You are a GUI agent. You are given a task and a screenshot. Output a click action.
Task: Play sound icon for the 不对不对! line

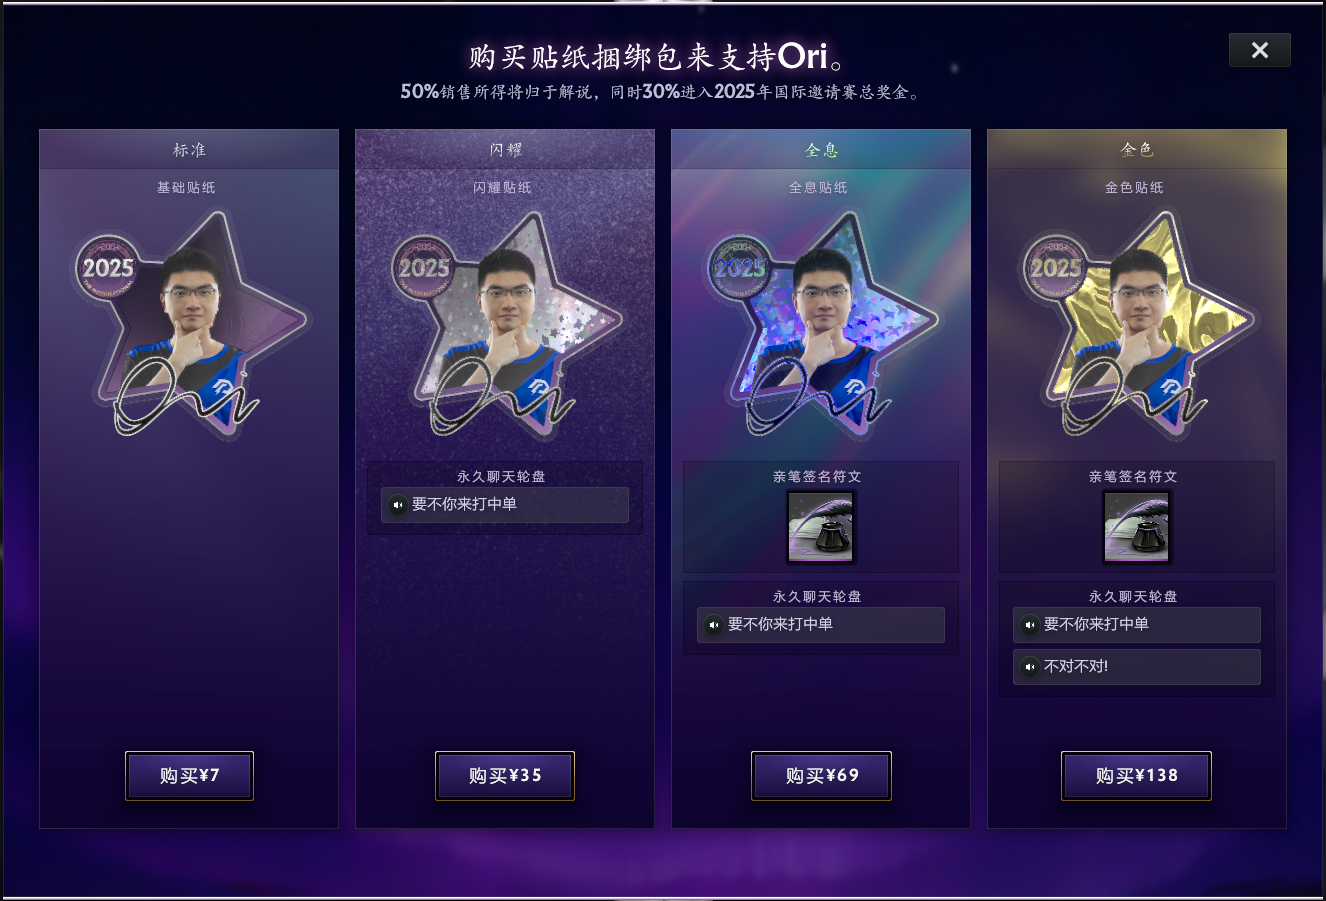coord(1030,667)
